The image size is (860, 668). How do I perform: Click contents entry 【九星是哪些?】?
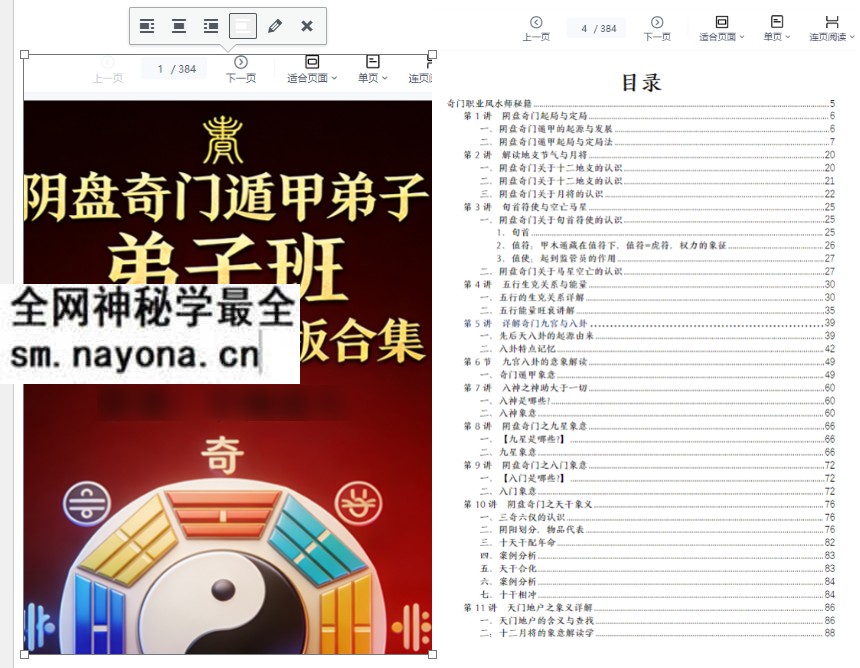point(658,439)
